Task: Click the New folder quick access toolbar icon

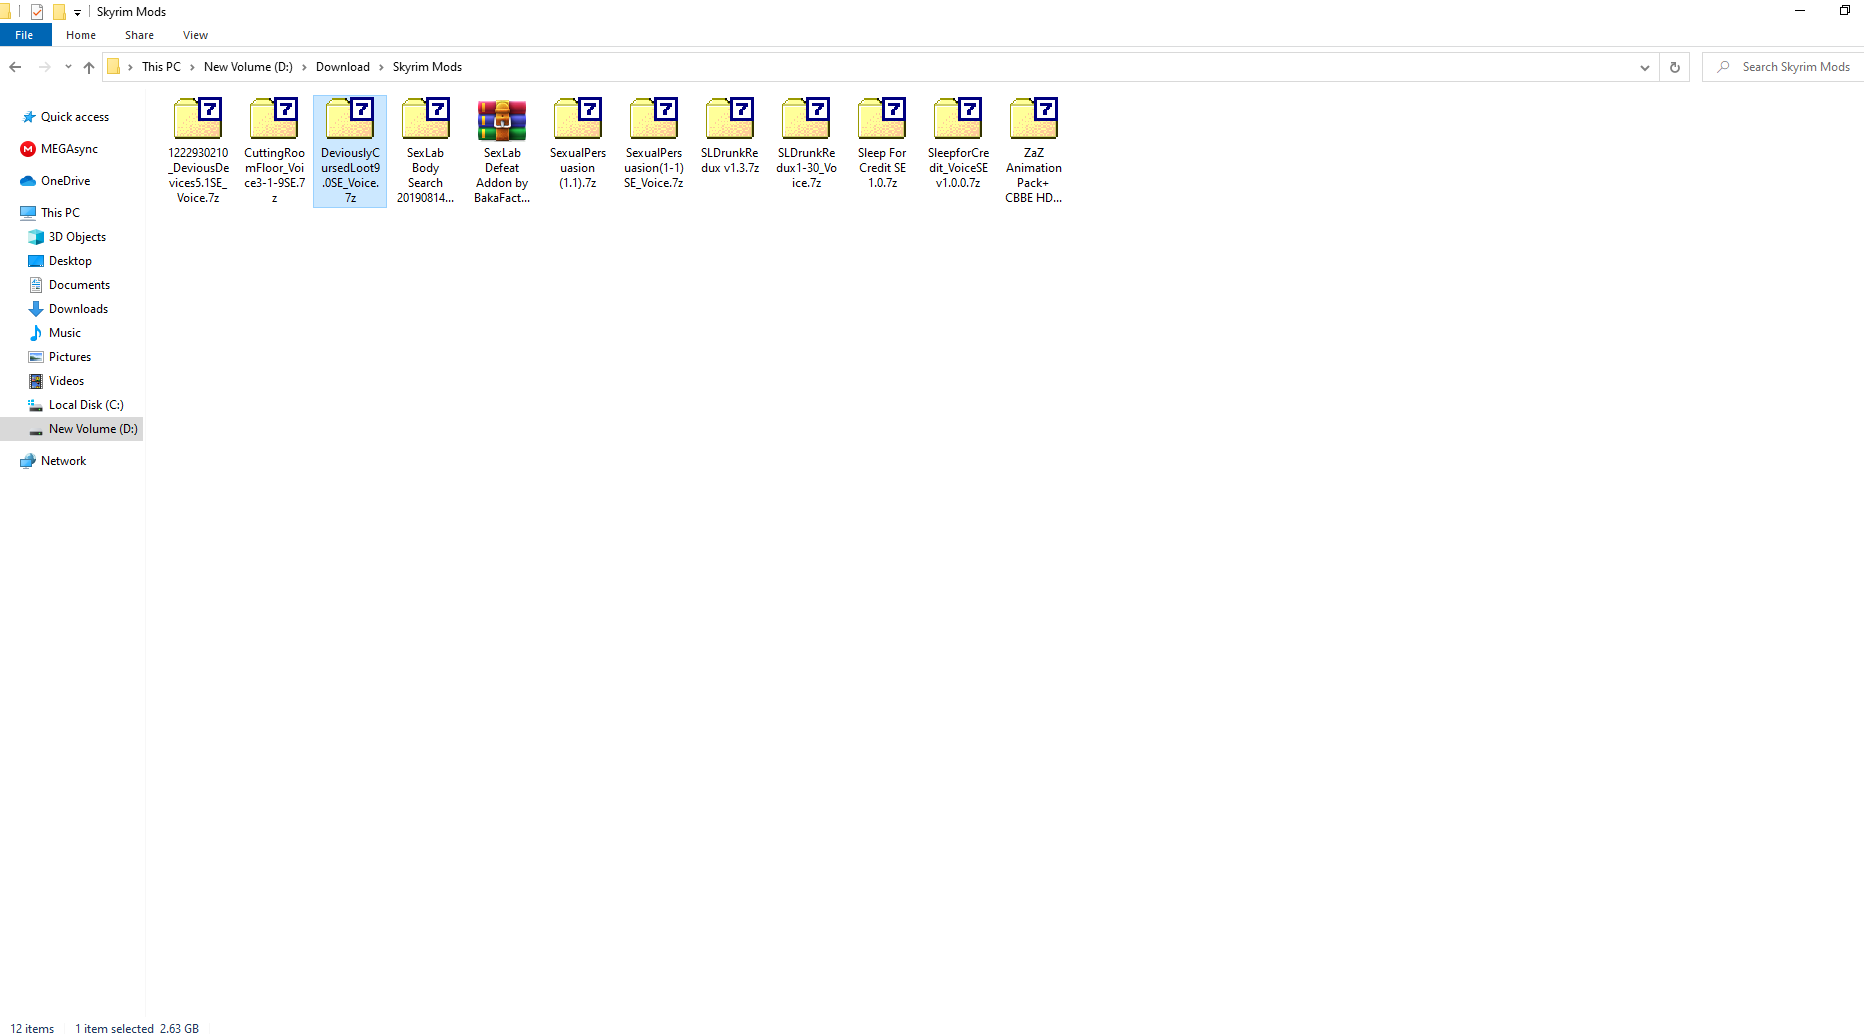Action: [59, 12]
